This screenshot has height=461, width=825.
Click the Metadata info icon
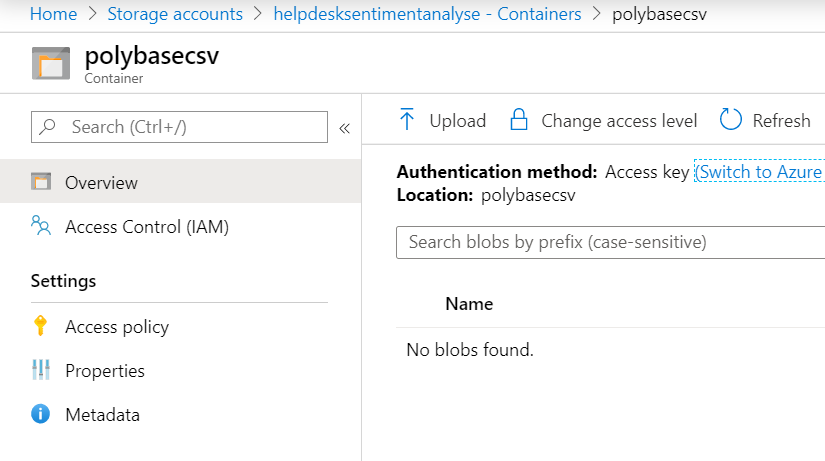pyautogui.click(x=41, y=414)
